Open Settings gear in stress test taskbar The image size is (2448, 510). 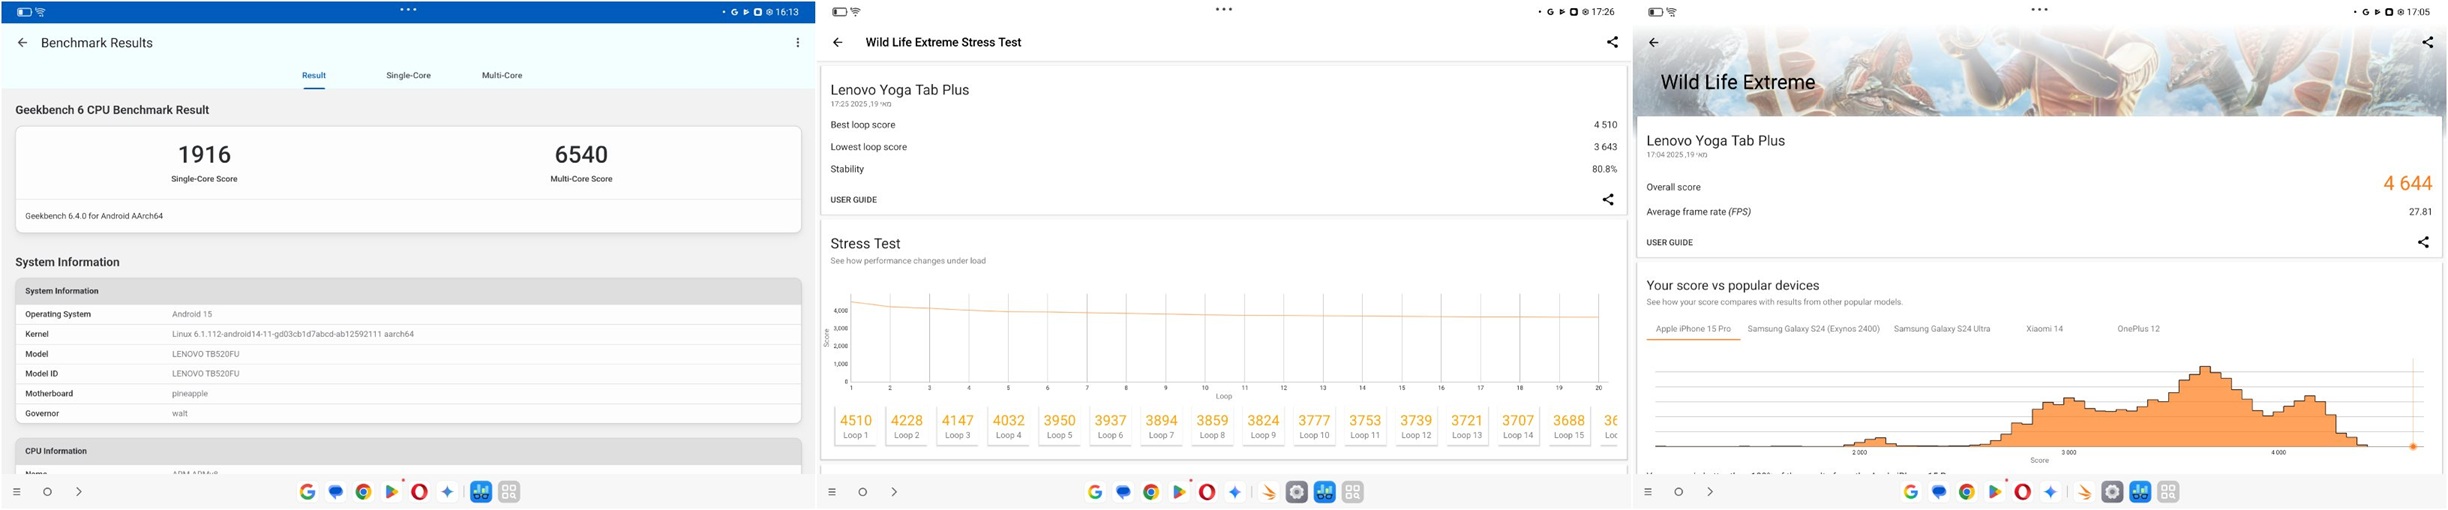pyautogui.click(x=1296, y=492)
